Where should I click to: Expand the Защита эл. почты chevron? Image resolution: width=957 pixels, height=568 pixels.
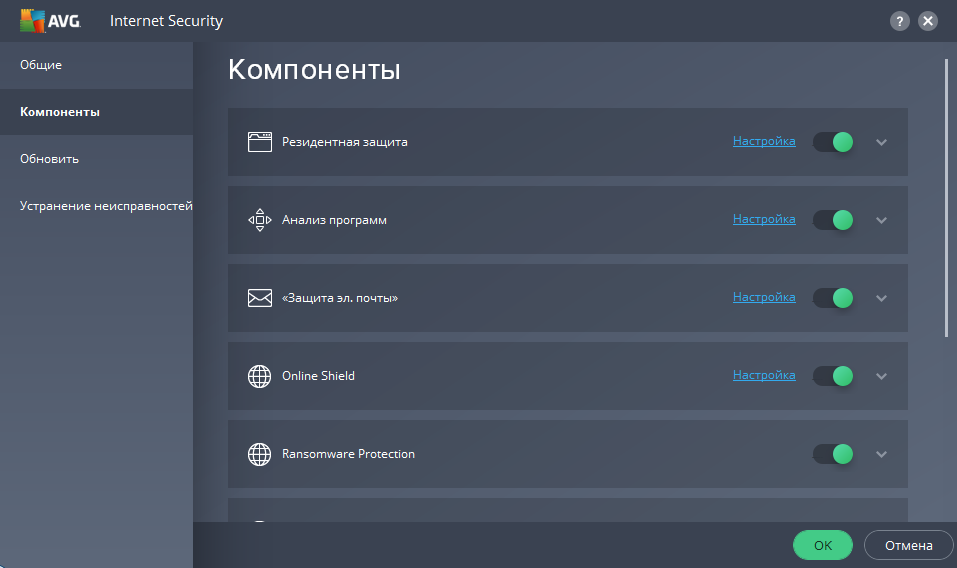(881, 298)
